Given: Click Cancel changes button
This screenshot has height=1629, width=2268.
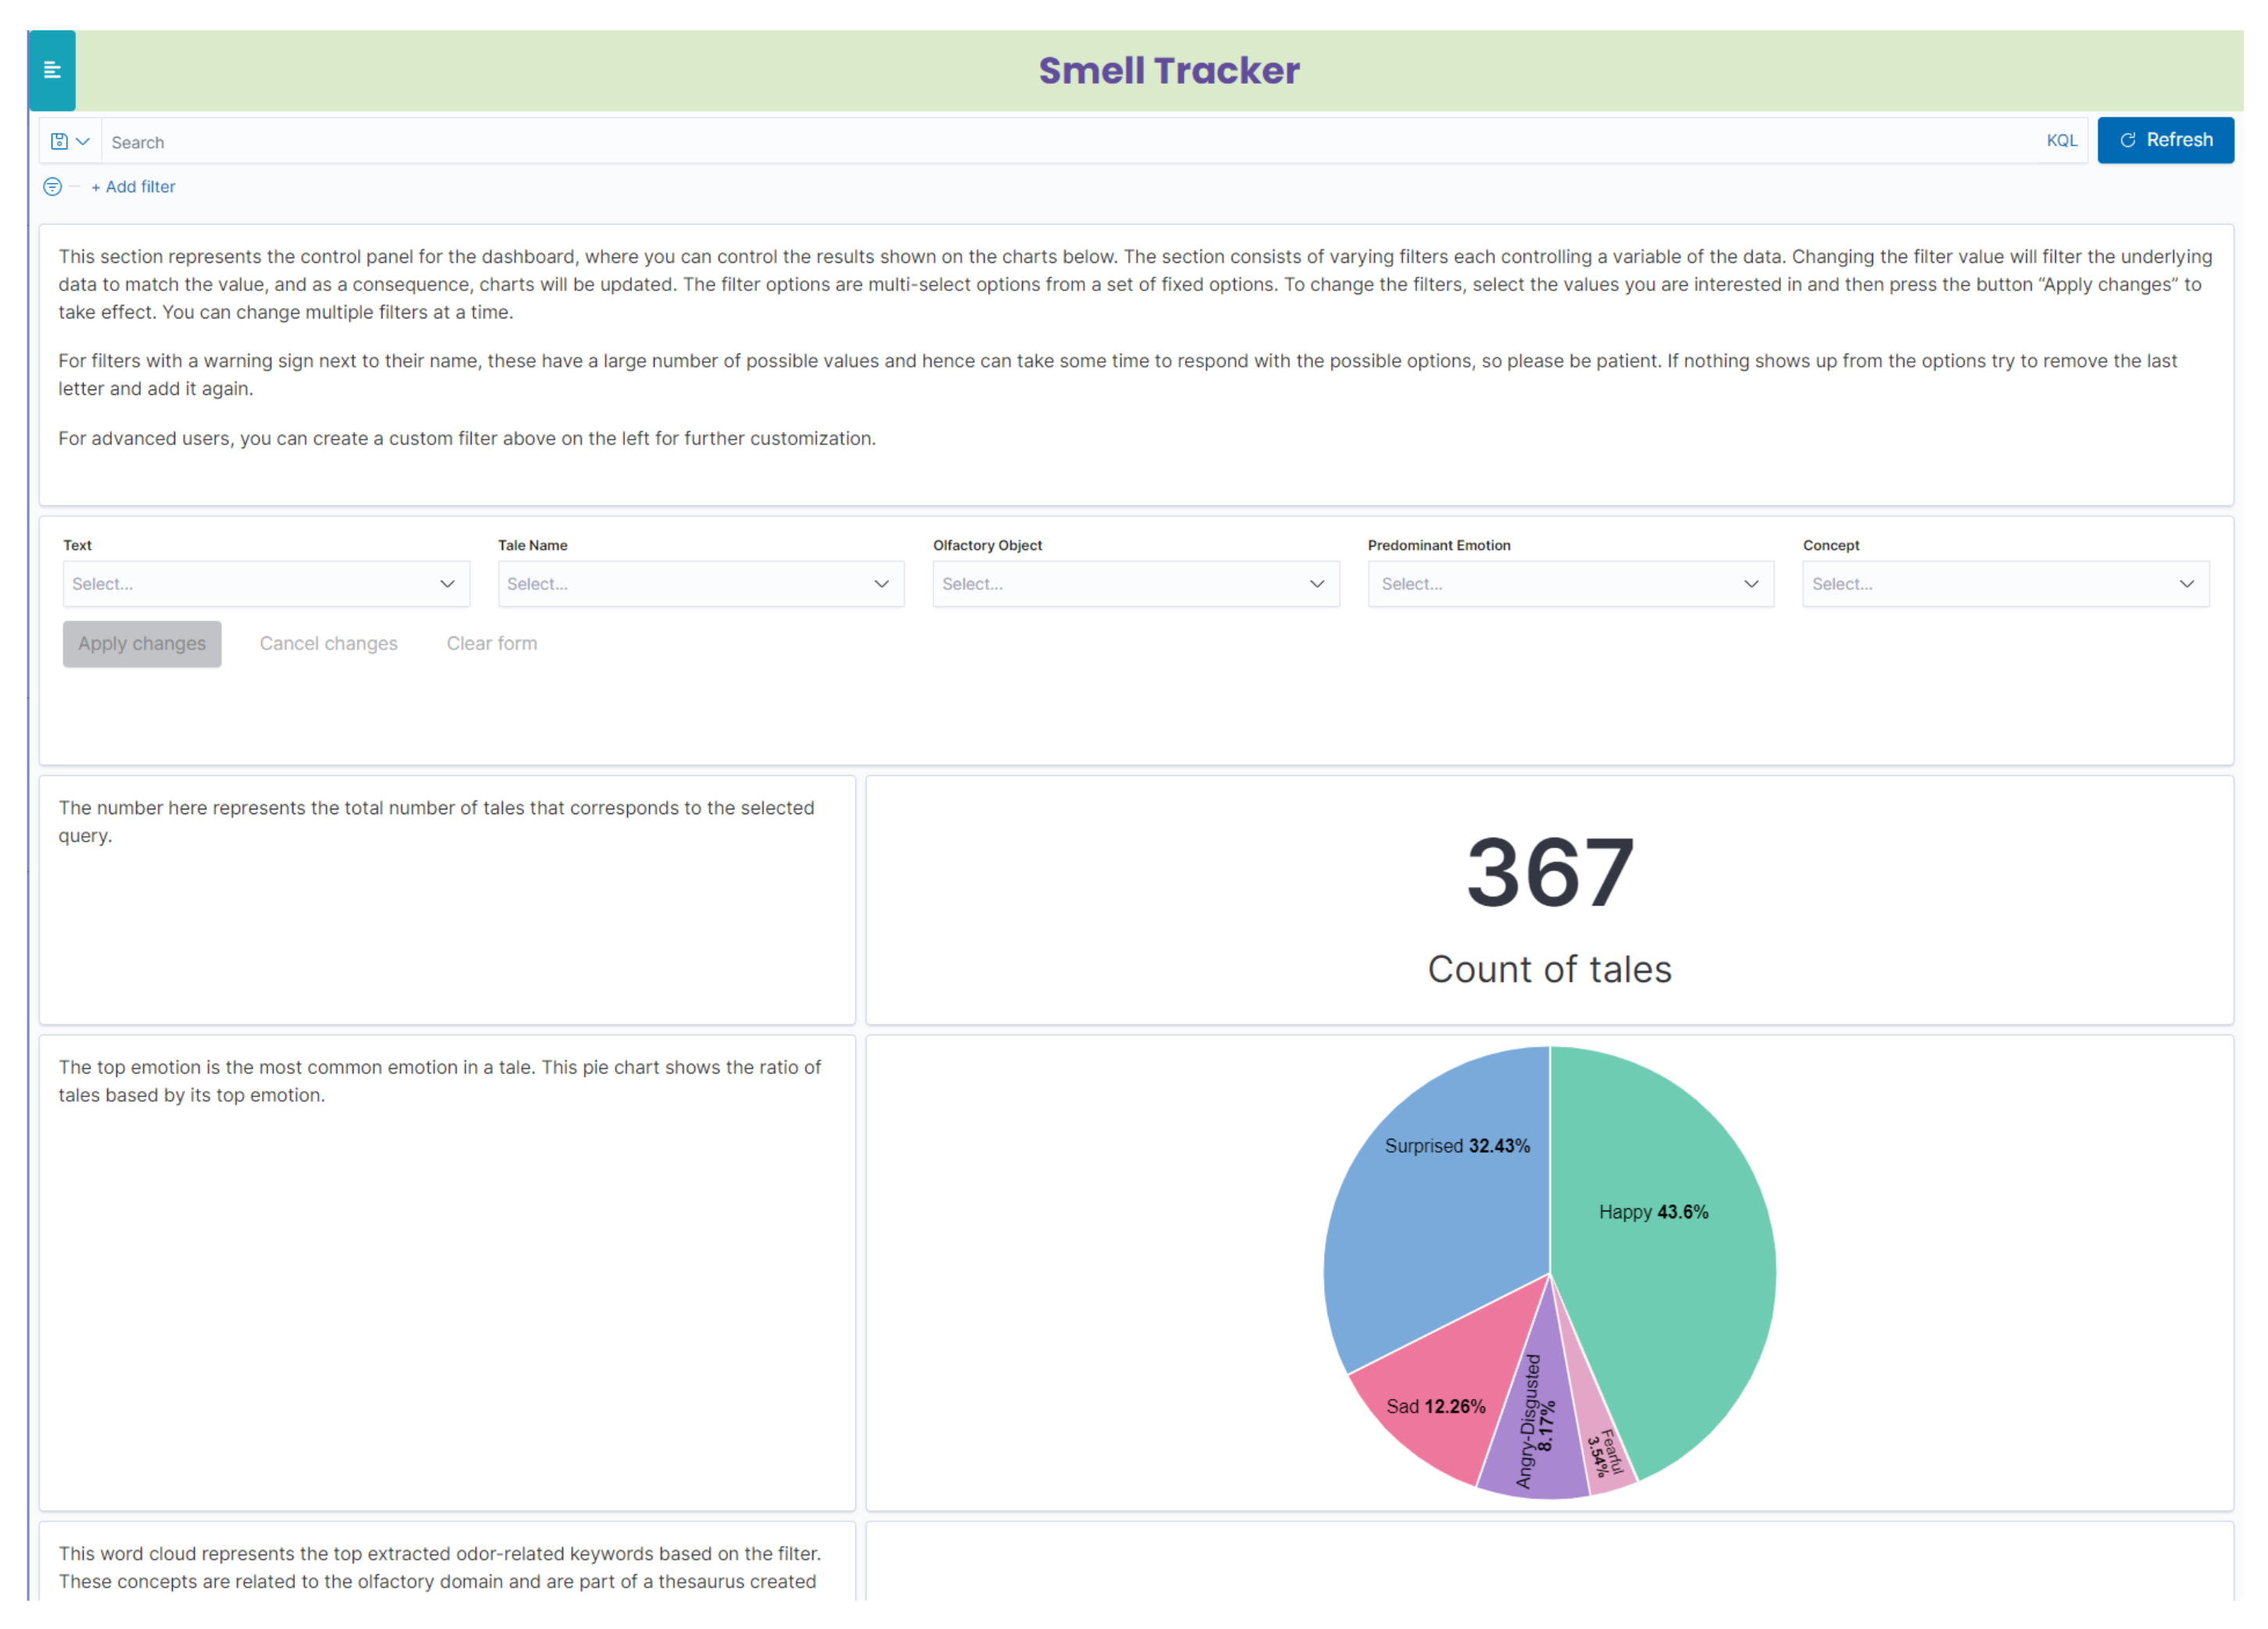Looking at the screenshot, I should 328,644.
